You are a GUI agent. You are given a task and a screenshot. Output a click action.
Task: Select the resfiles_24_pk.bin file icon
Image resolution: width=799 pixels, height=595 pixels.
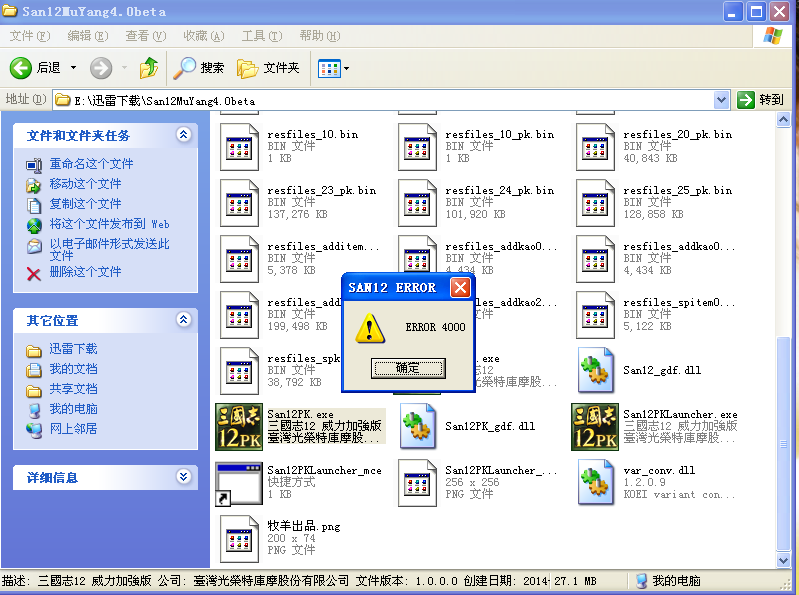(417, 203)
